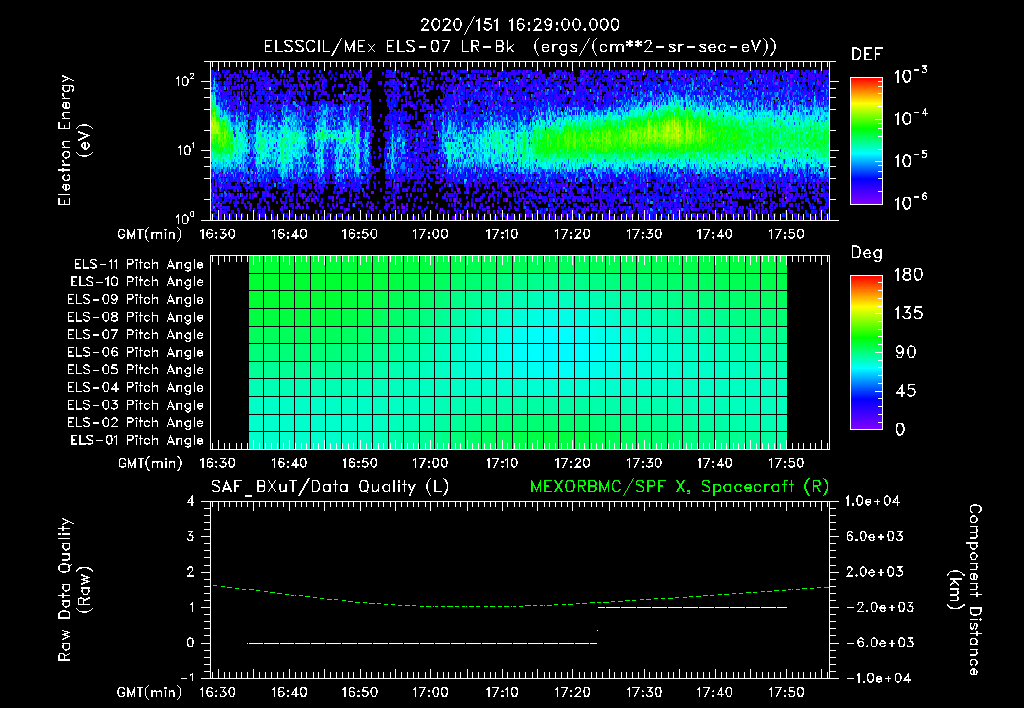1024x708 pixels.
Task: Click the 135 value on Deg colorbar
Action: [908, 314]
